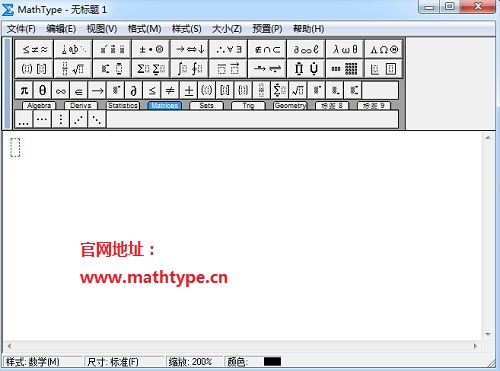Open the underbar and overbar templates palette
The image size is (500, 371).
[228, 69]
